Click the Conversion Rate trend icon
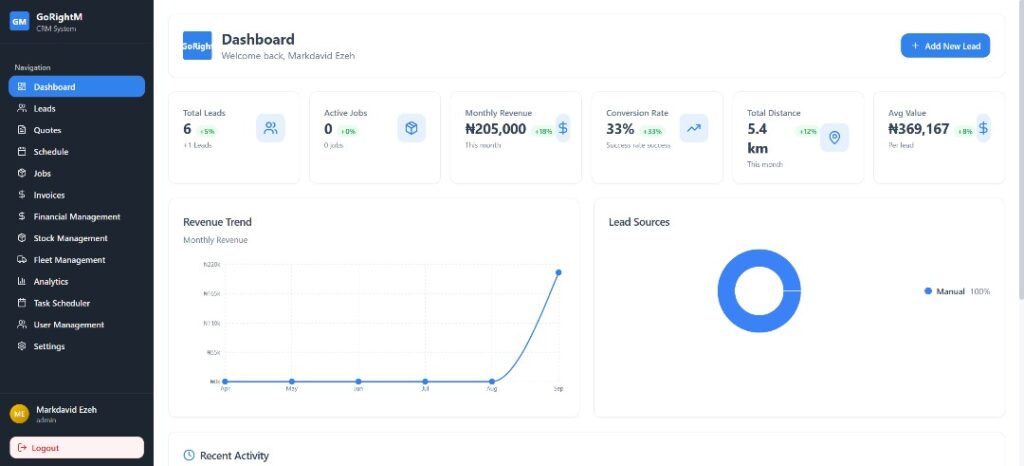 [x=693, y=128]
